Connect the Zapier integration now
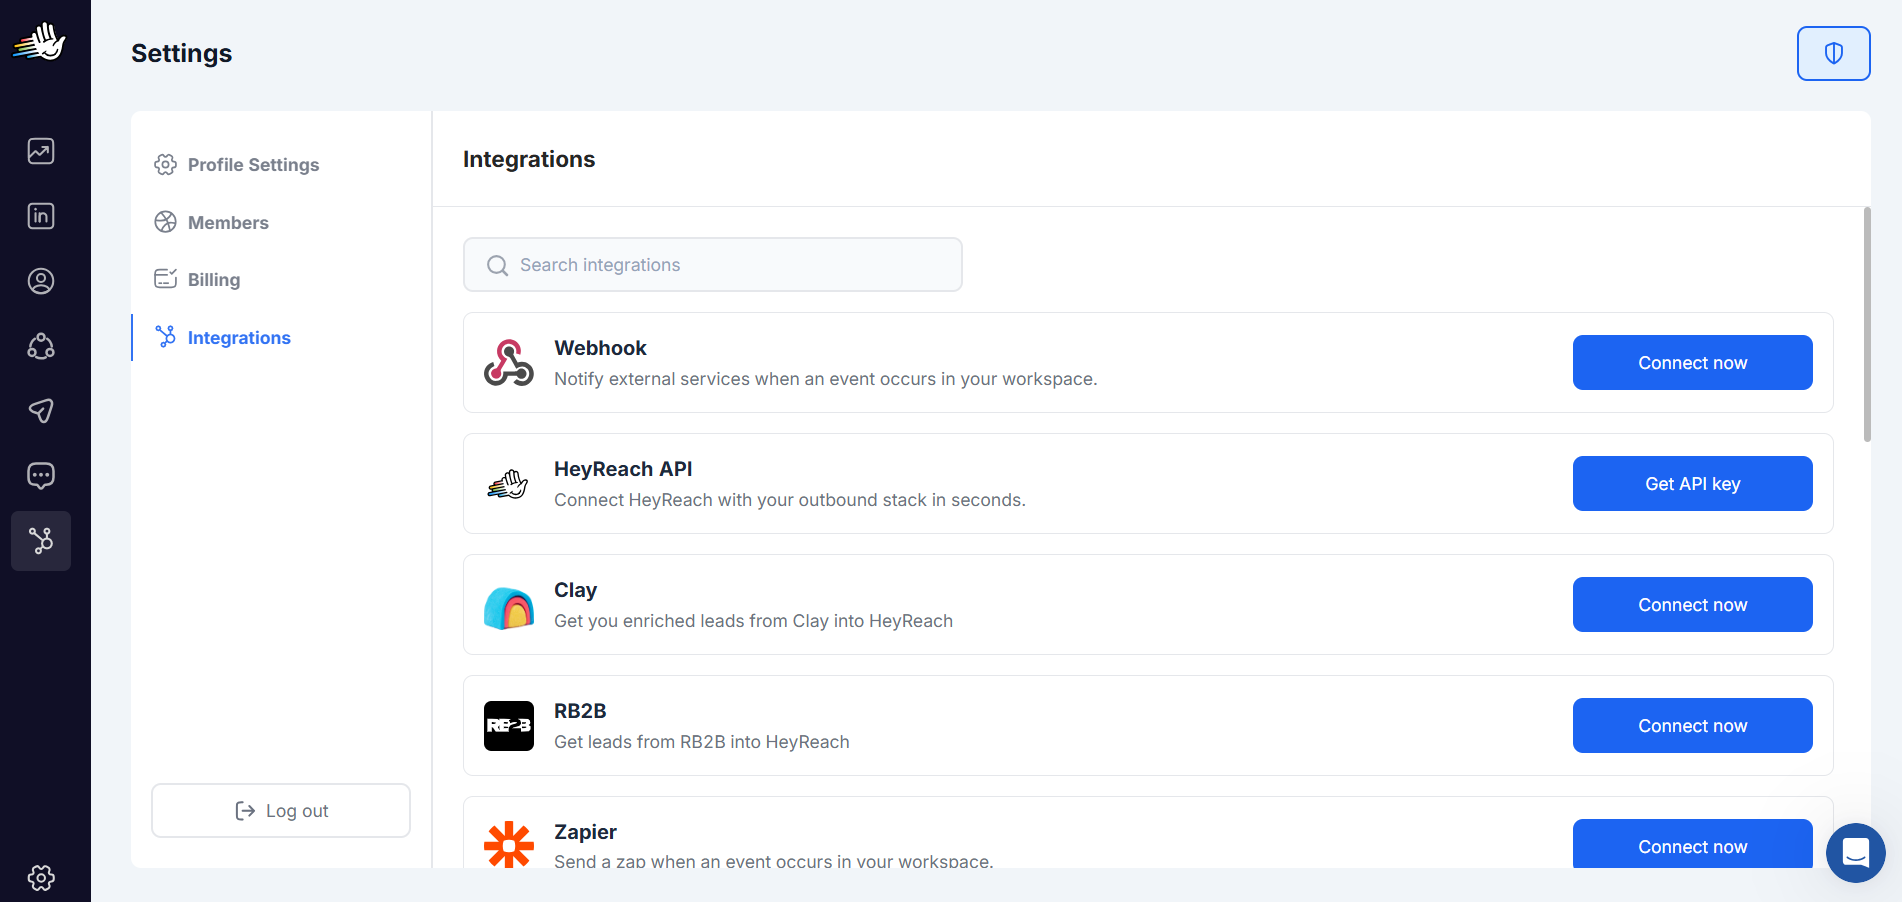This screenshot has height=902, width=1902. click(1692, 844)
